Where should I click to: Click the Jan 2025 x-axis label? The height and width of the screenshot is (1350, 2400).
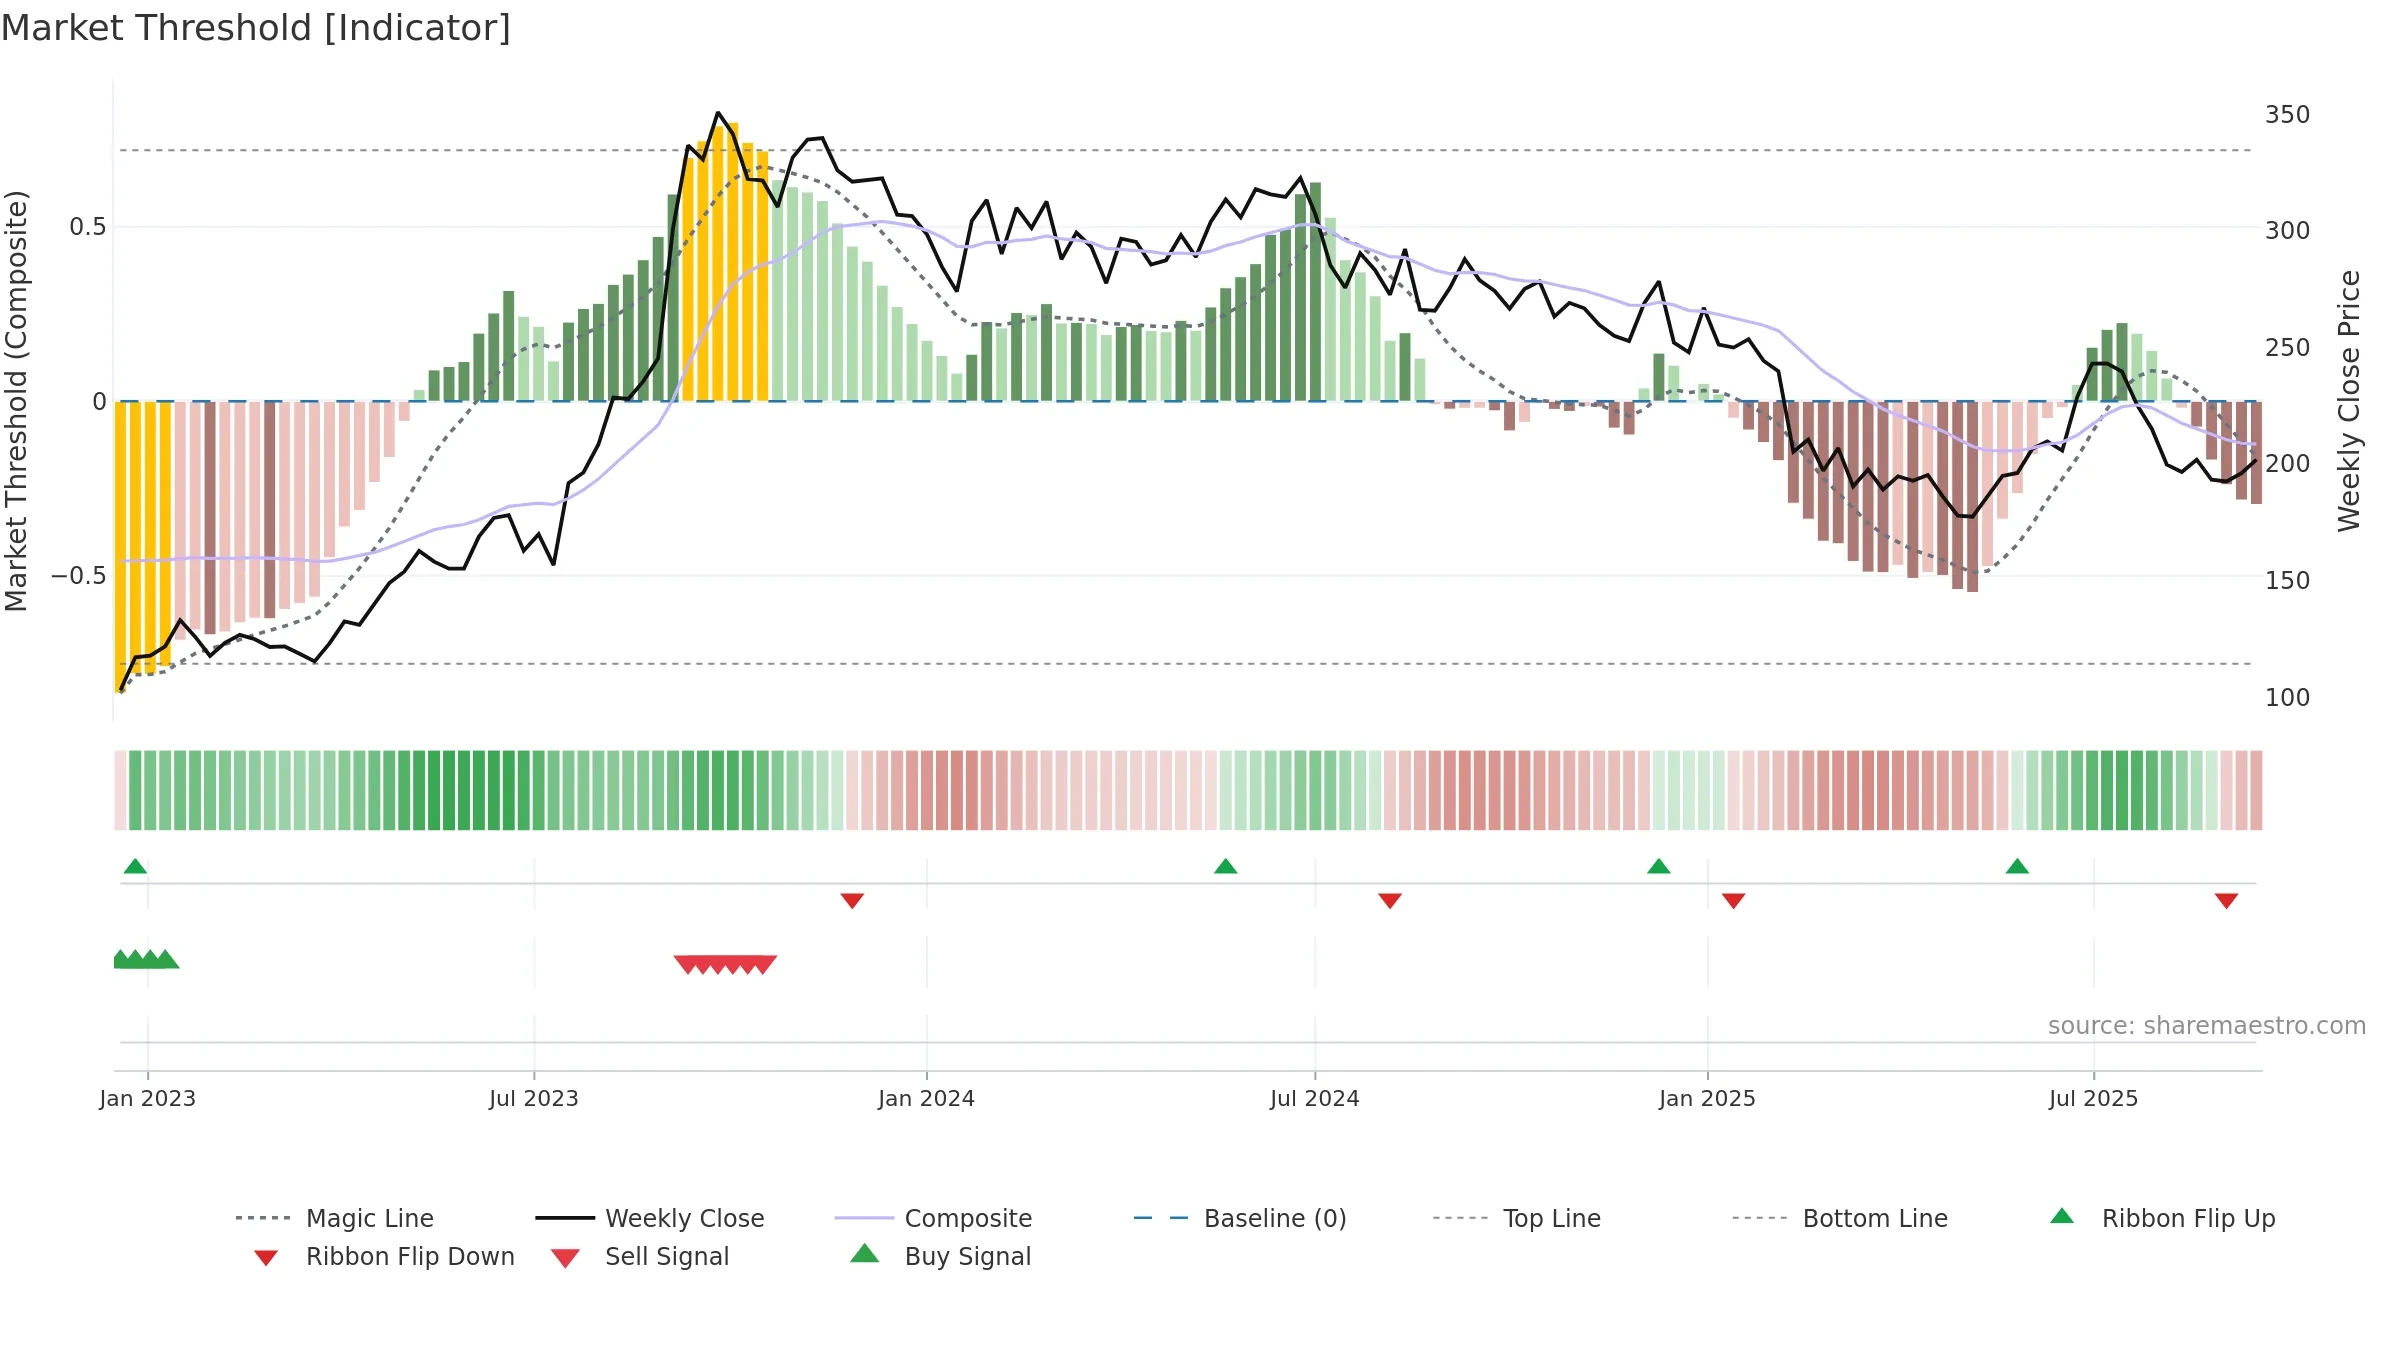tap(1708, 1098)
